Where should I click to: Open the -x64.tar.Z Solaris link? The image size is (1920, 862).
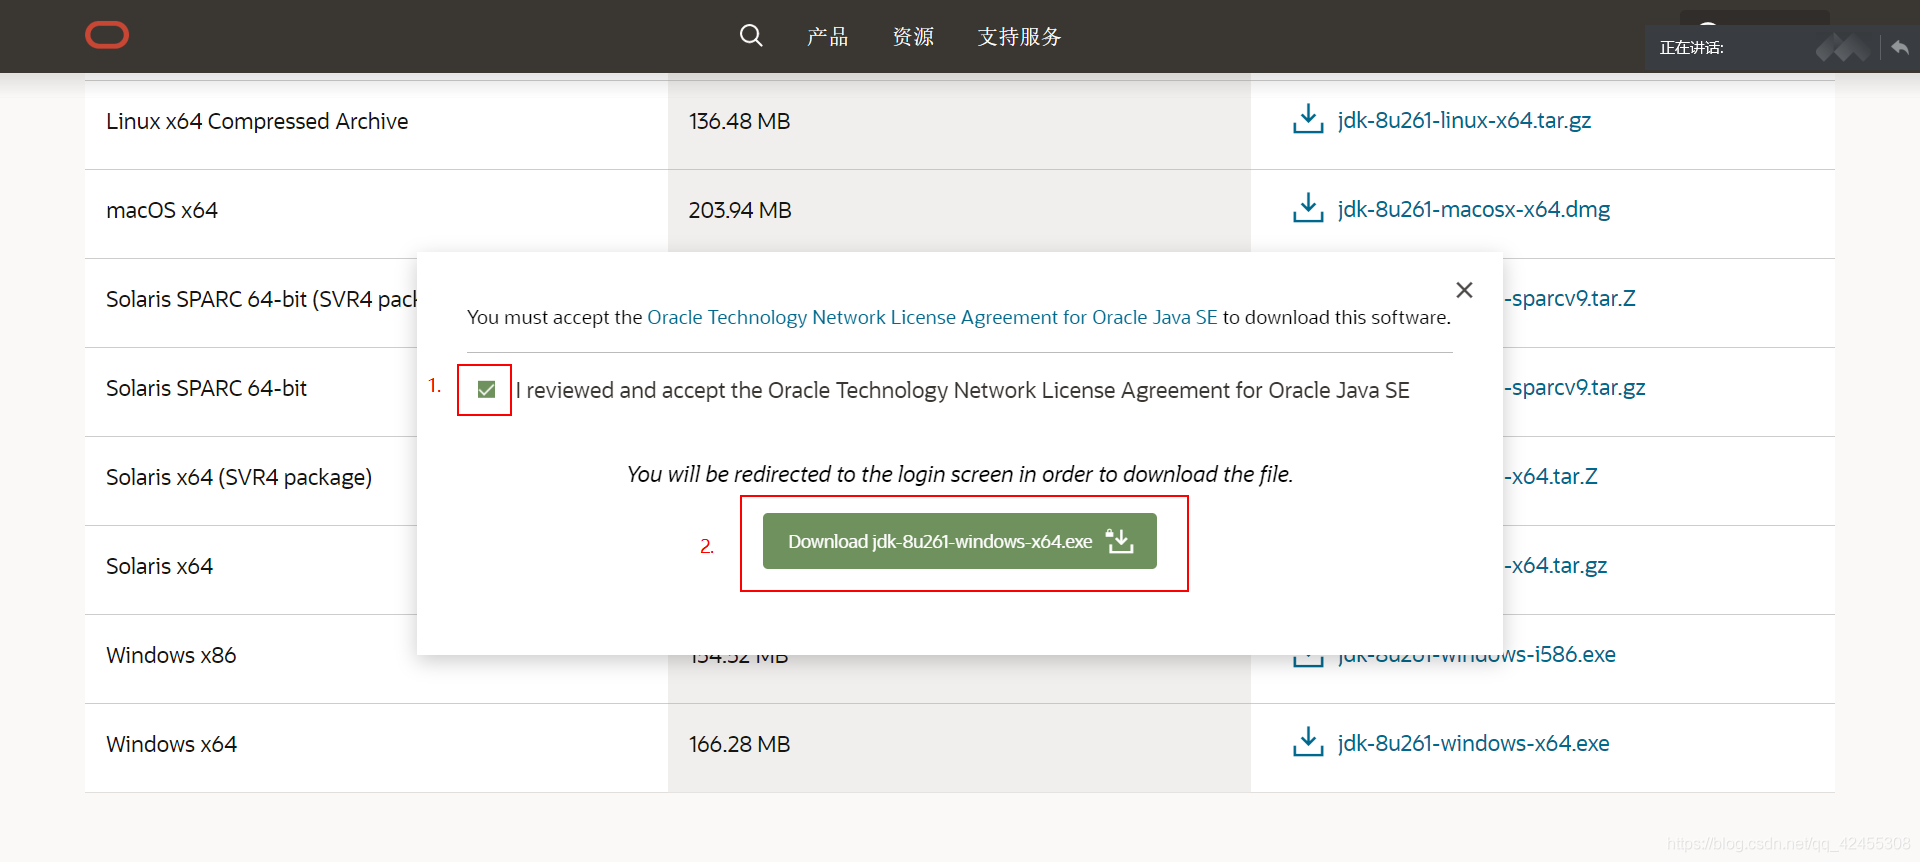coord(1551,476)
